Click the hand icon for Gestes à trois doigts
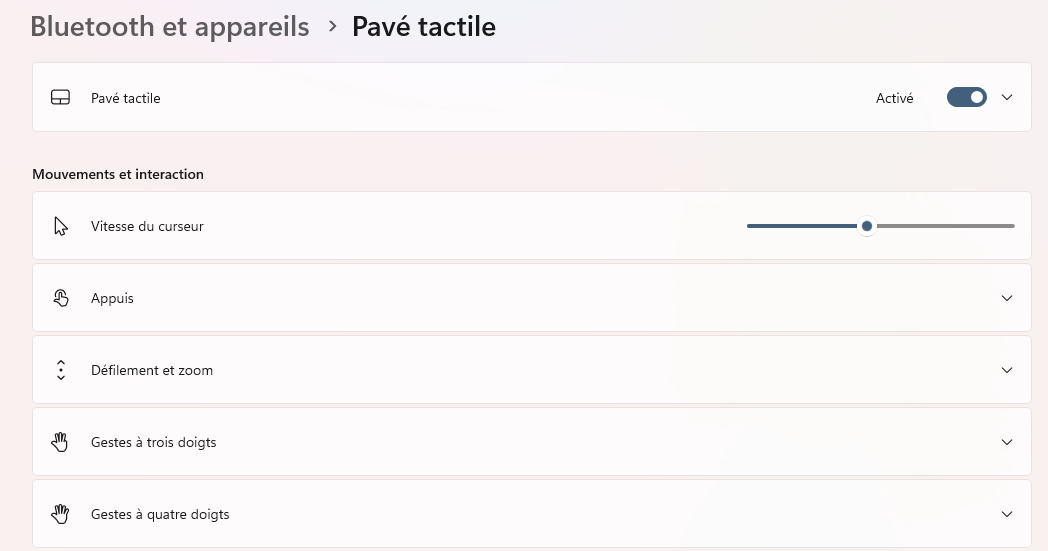Image resolution: width=1048 pixels, height=551 pixels. point(61,442)
